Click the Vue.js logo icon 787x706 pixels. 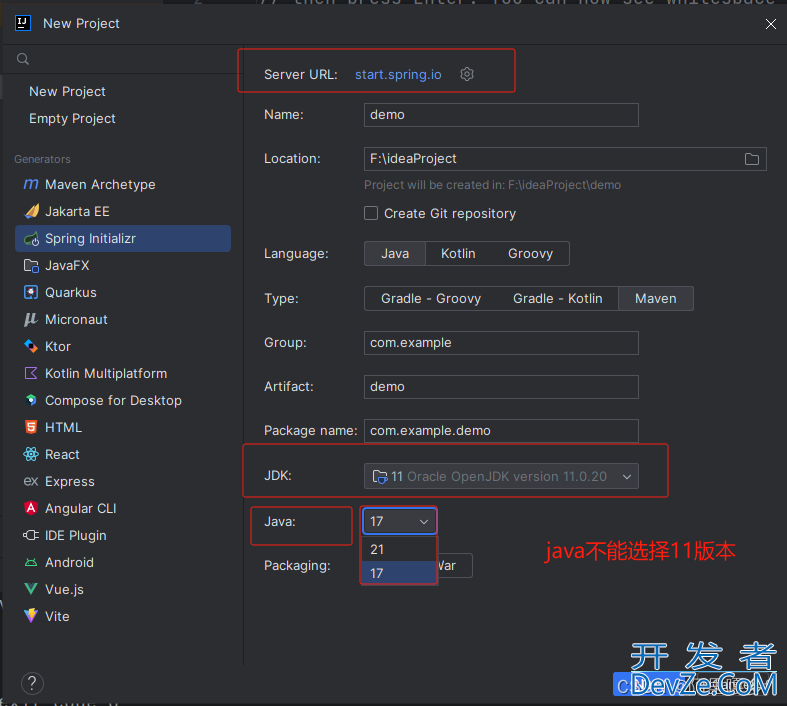tap(31, 589)
